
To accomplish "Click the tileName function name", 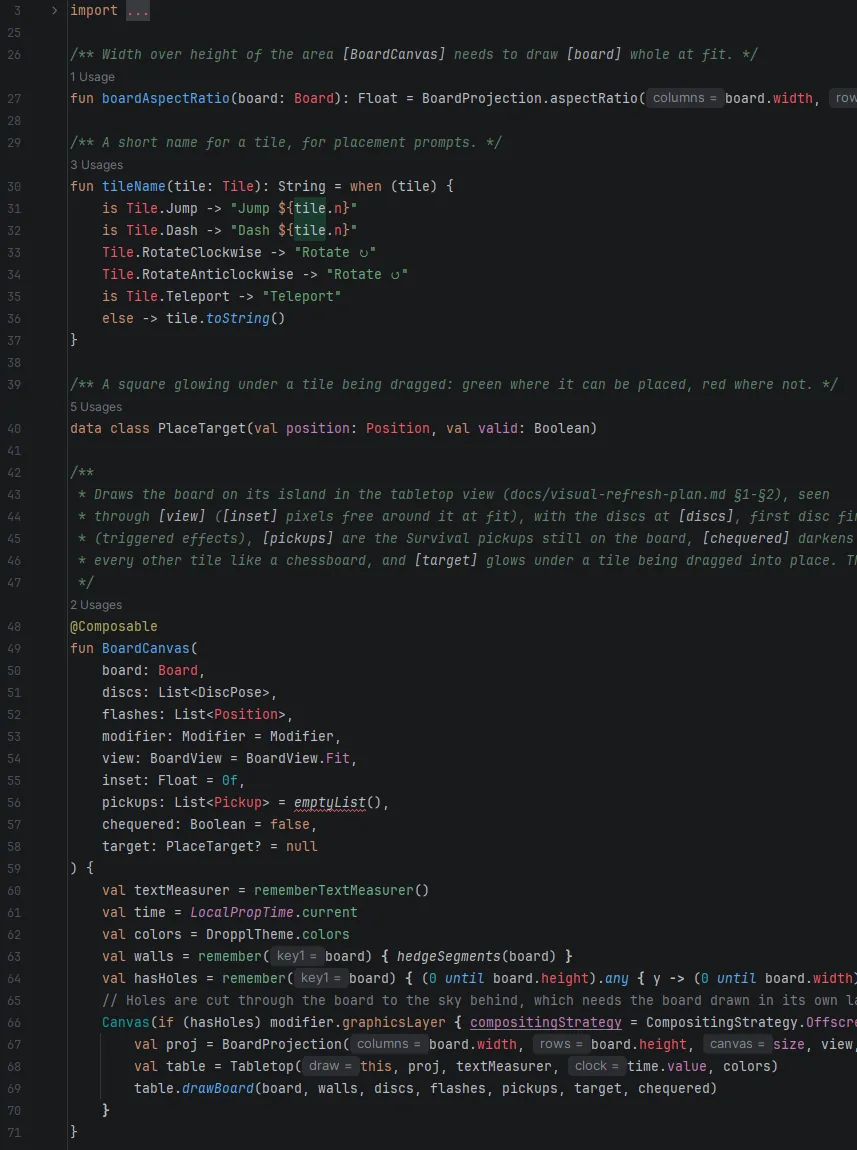I will [133, 186].
